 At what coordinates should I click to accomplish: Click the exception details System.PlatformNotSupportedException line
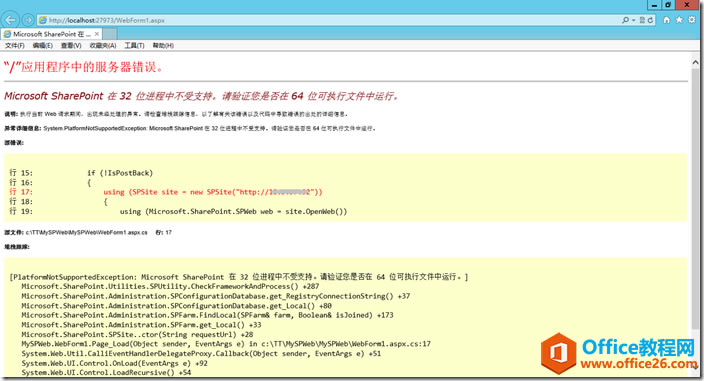coord(190,128)
